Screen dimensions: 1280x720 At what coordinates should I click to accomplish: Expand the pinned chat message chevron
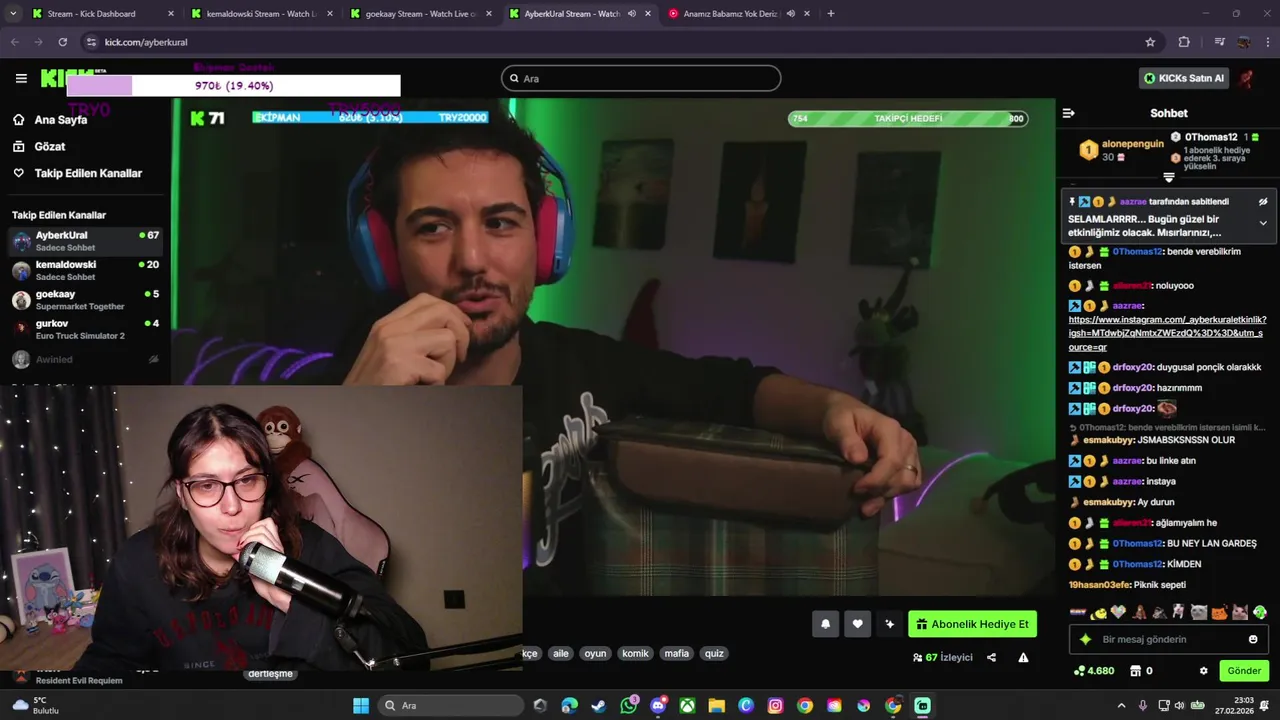(1263, 223)
